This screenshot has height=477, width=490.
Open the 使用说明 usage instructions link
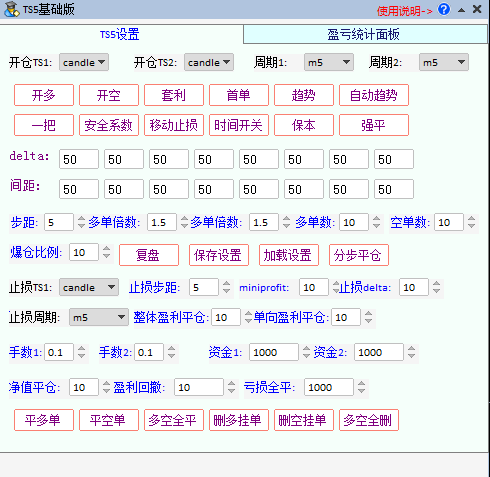point(404,11)
